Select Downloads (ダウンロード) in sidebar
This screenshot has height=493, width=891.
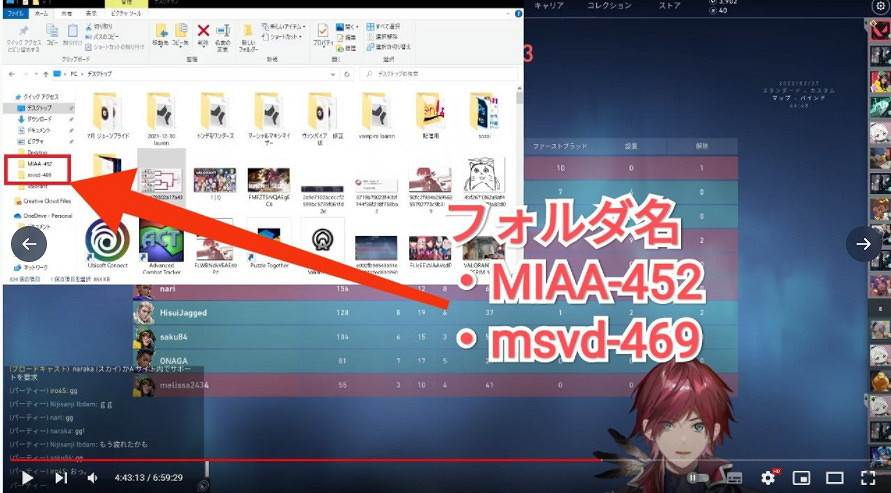pyautogui.click(x=39, y=119)
